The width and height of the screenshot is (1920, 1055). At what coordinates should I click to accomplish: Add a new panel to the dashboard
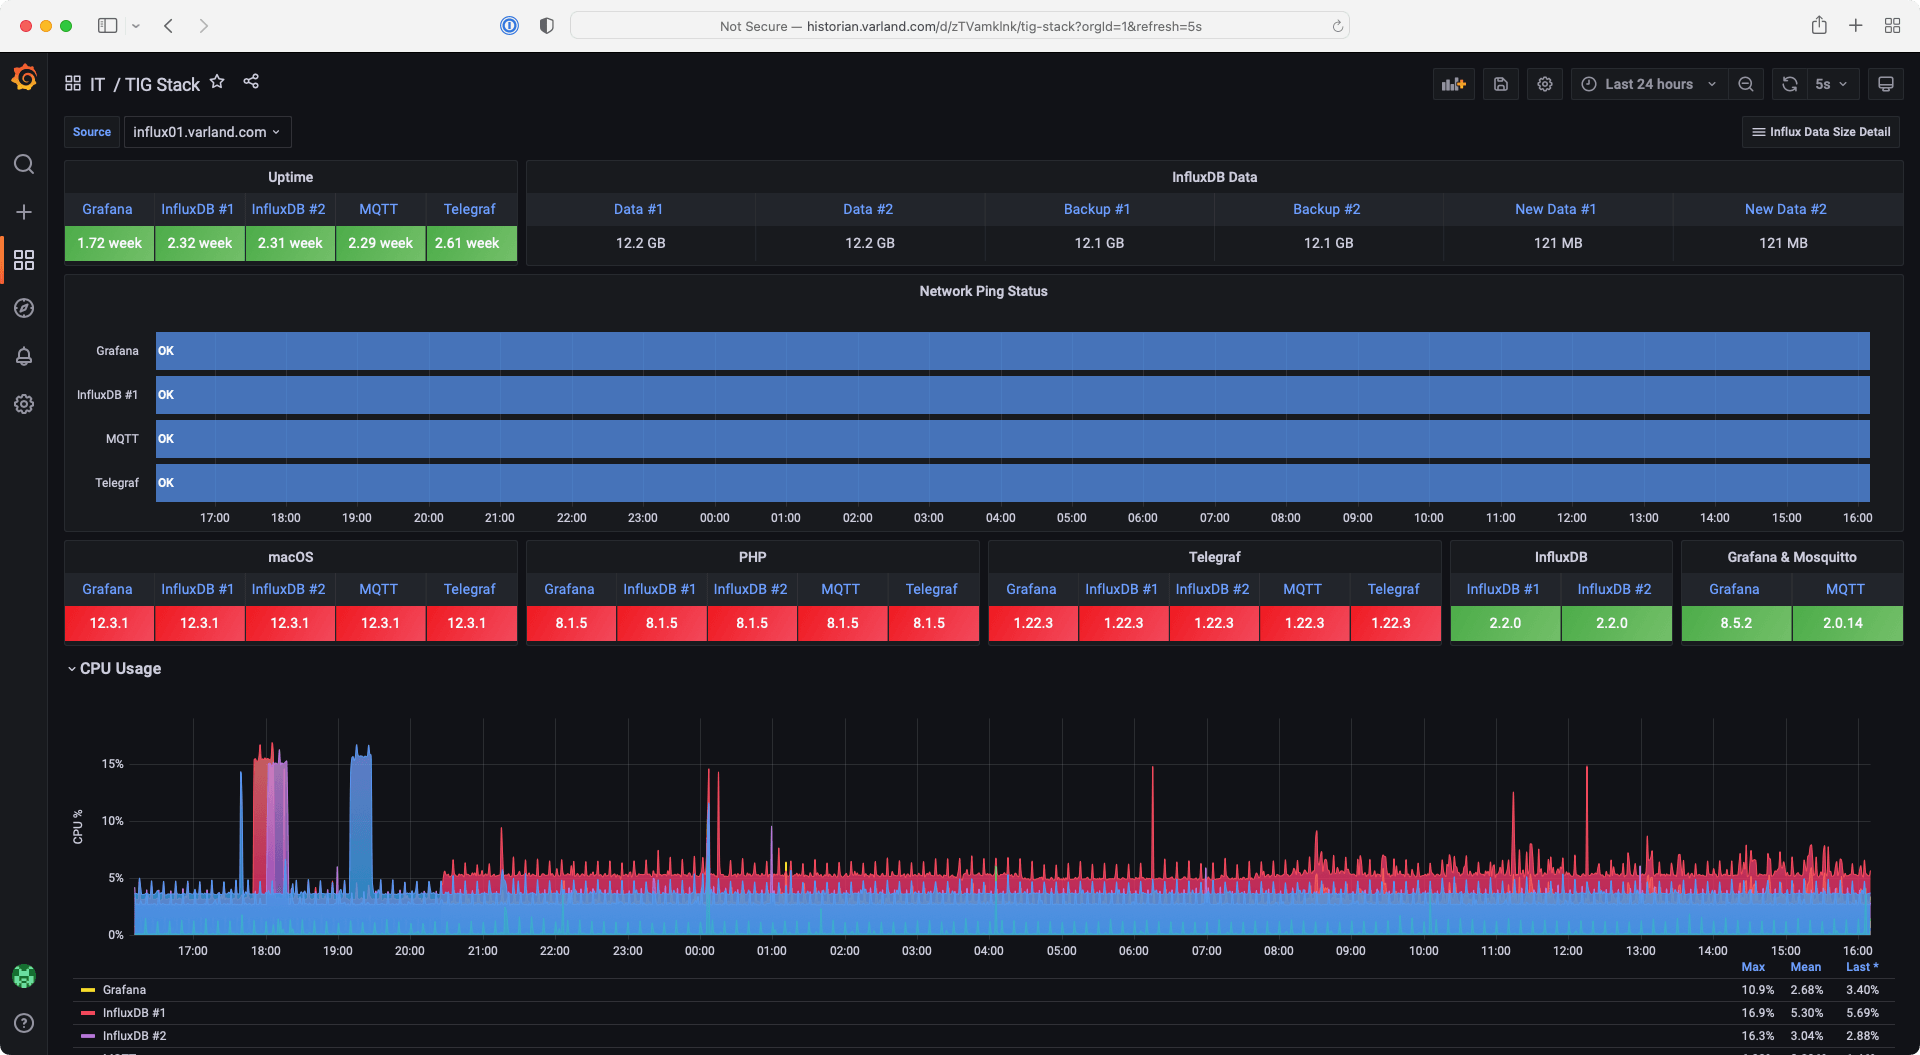point(1453,84)
